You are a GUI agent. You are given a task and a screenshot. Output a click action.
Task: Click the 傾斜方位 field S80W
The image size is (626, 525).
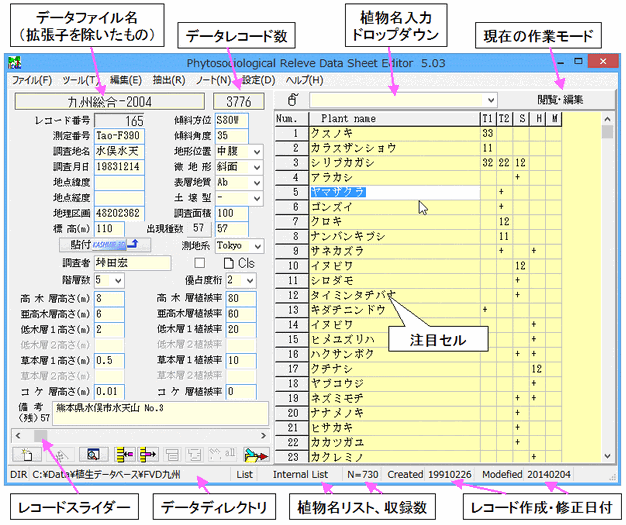(x=232, y=121)
